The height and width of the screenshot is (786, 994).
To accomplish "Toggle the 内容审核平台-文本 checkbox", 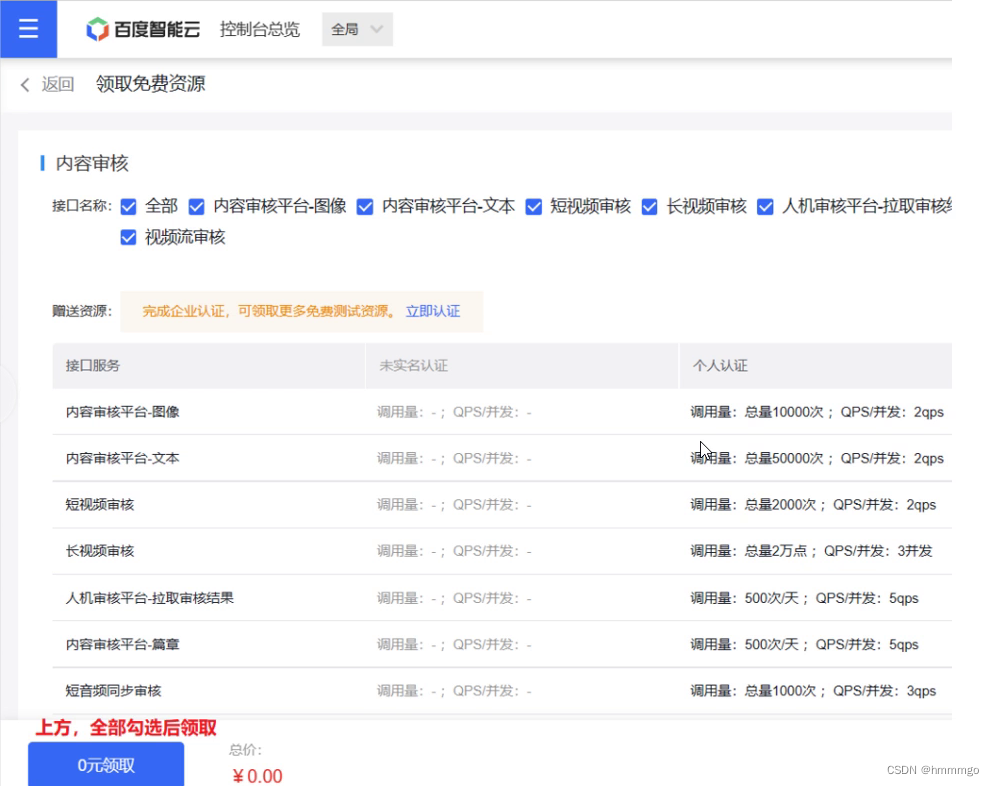I will (365, 207).
